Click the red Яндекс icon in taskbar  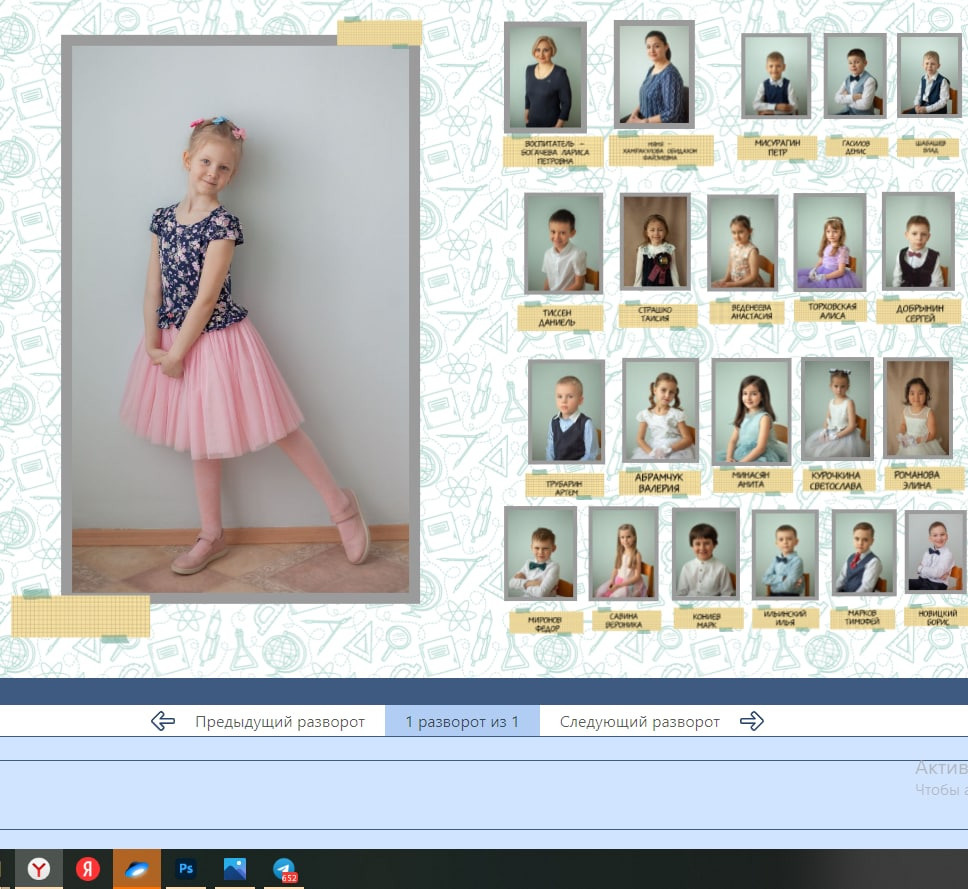pyautogui.click(x=88, y=869)
